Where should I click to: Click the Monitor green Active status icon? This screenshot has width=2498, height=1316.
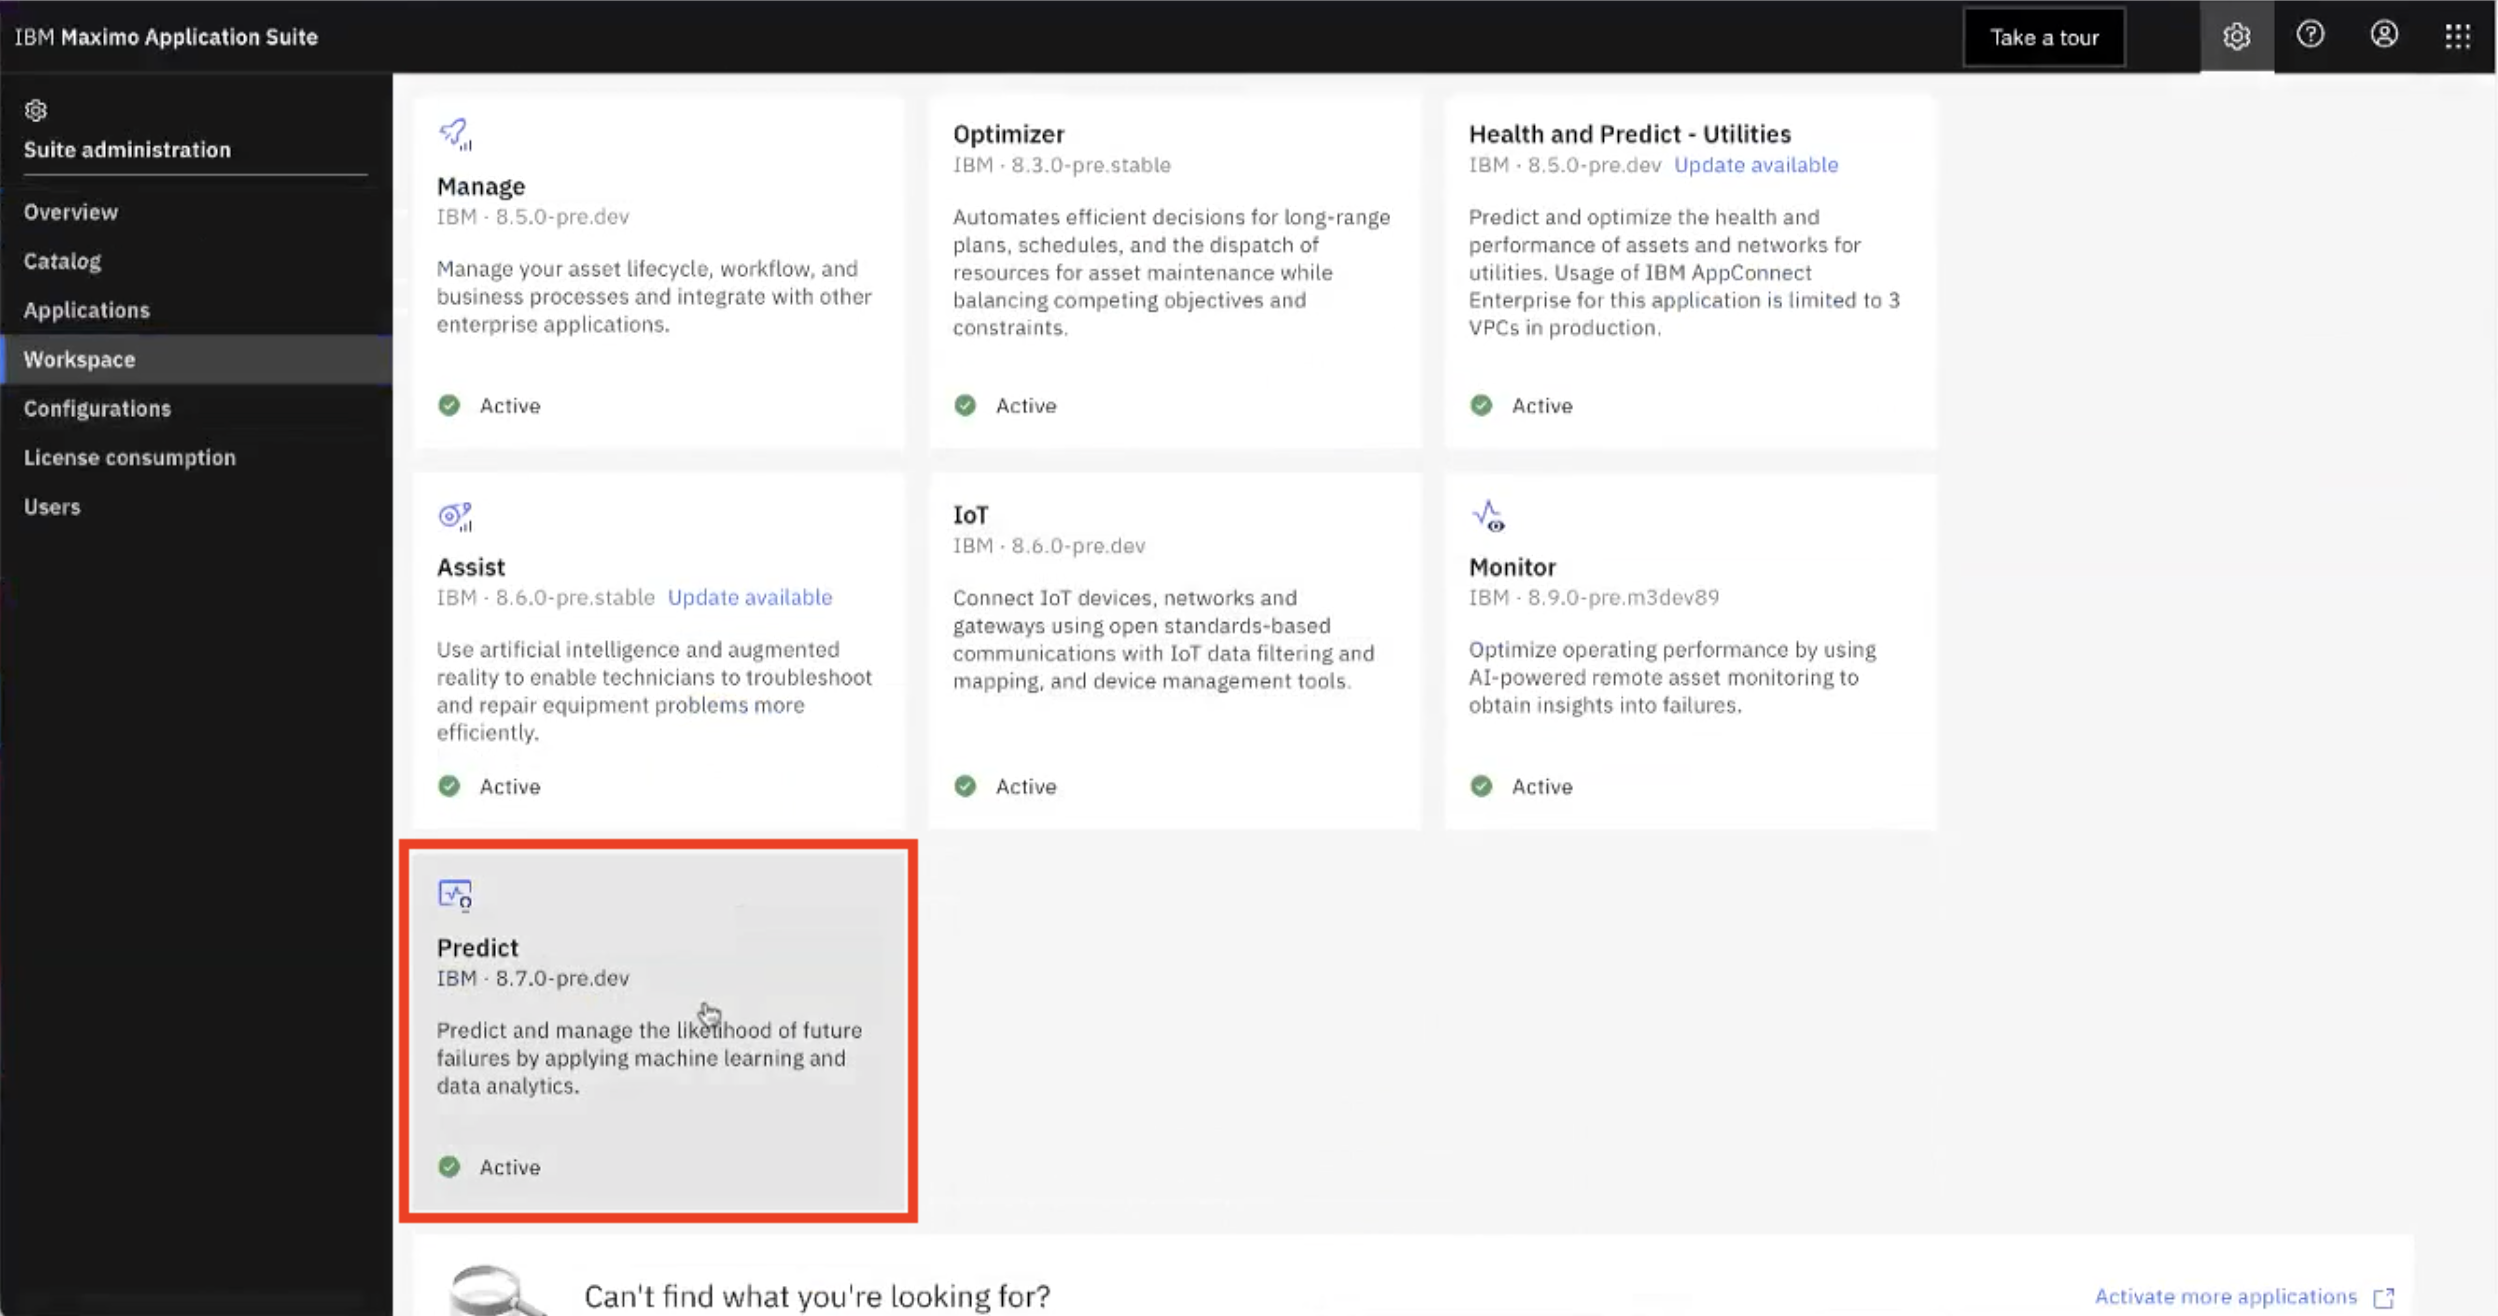point(1481,786)
